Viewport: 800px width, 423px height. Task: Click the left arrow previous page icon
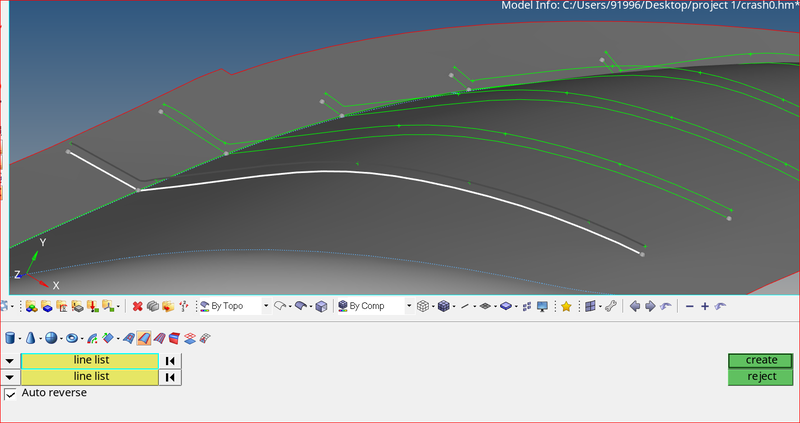[635, 306]
